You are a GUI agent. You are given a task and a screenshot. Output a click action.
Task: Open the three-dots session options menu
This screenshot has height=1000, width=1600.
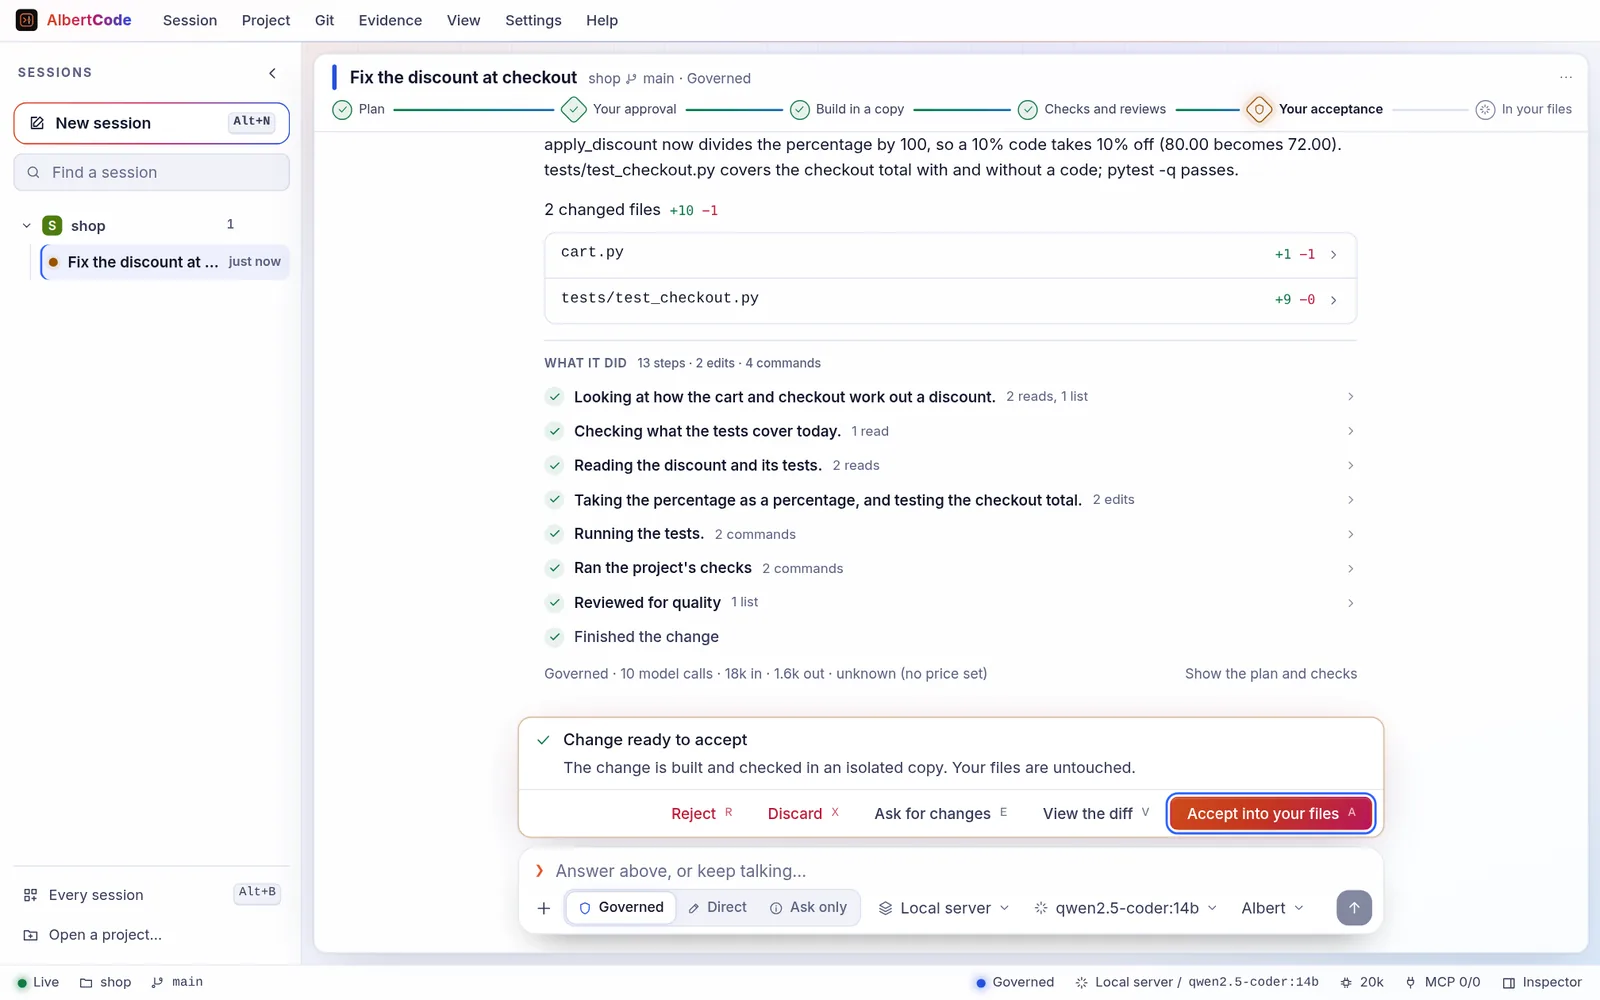click(x=1566, y=77)
